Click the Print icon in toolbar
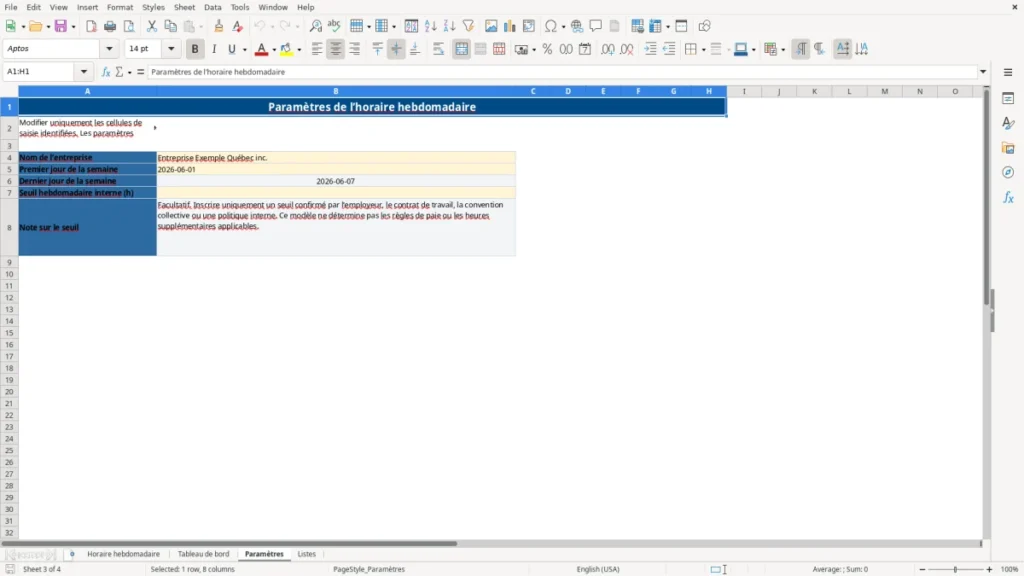 [x=110, y=26]
